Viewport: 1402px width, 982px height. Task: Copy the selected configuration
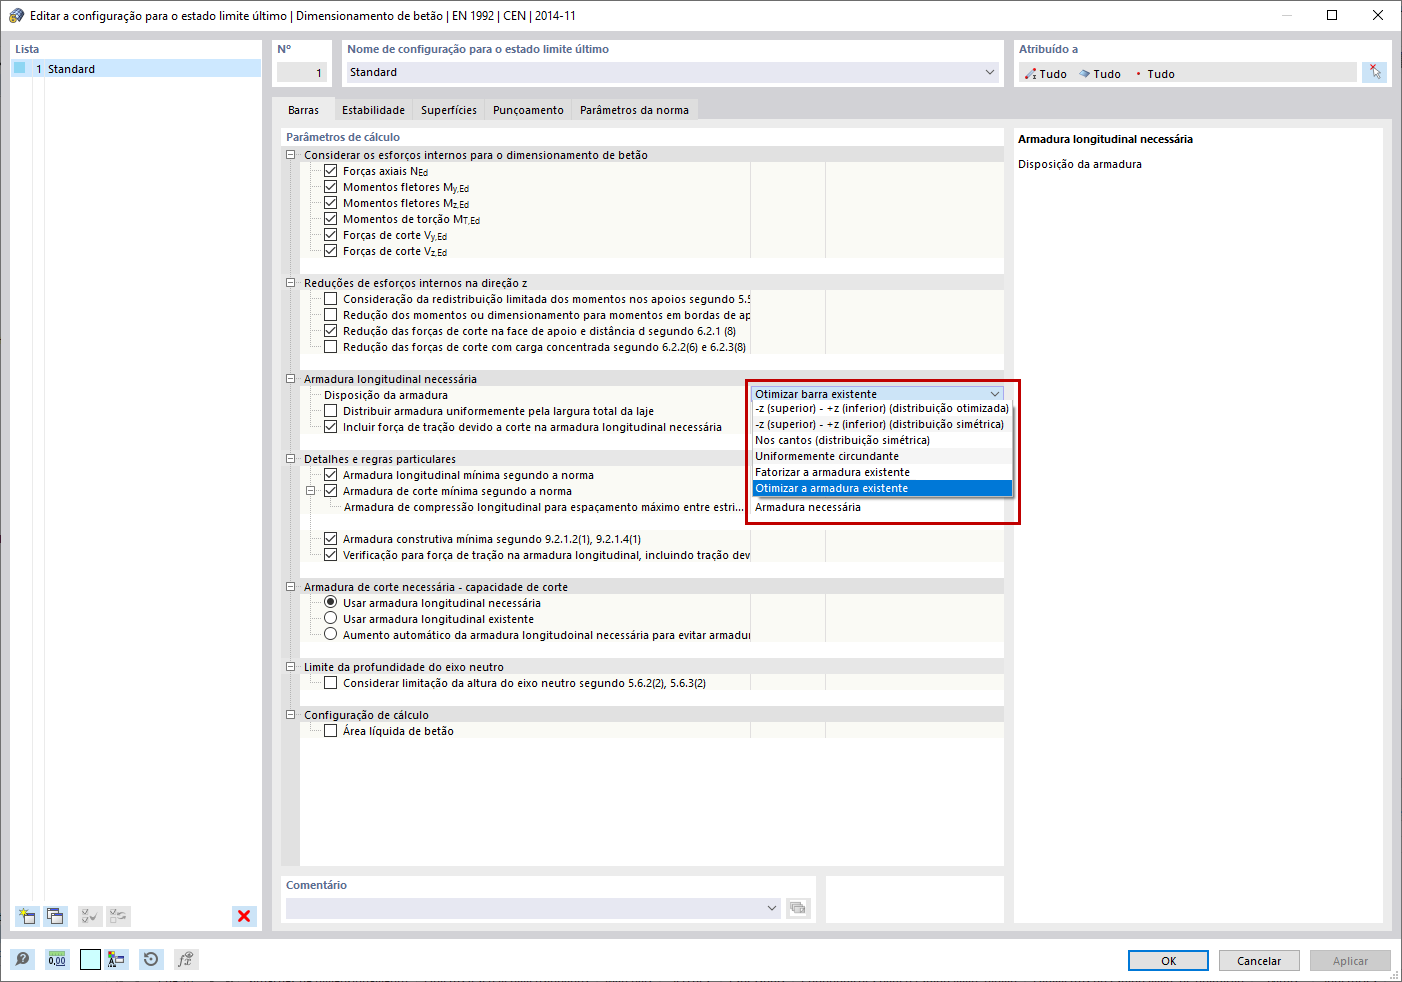tap(55, 916)
